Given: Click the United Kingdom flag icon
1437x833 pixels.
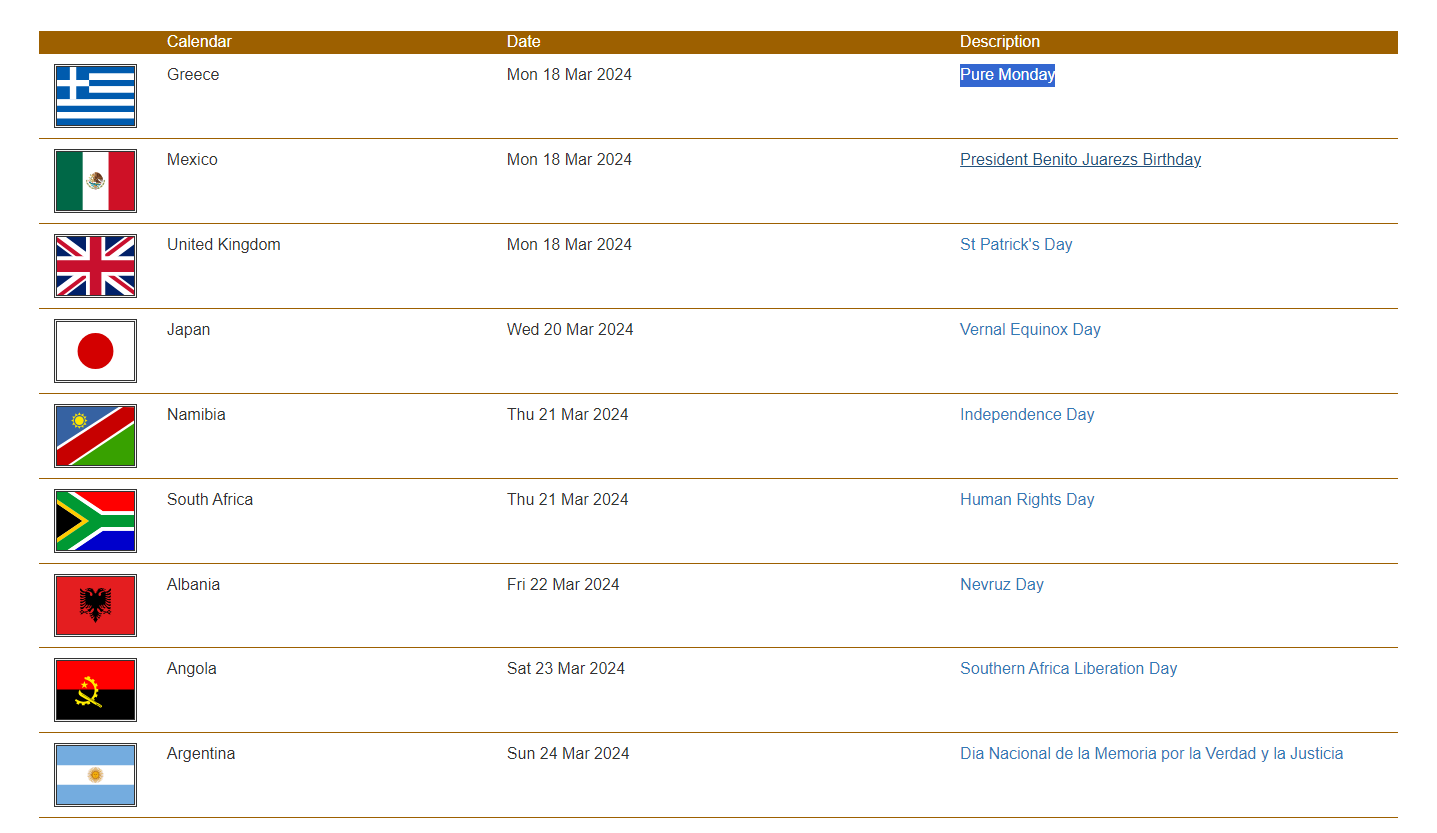Looking at the screenshot, I should pyautogui.click(x=95, y=266).
